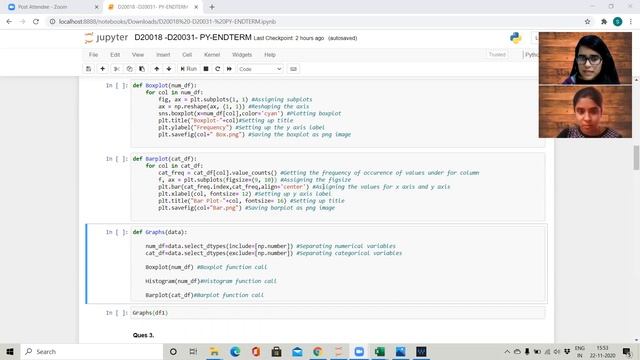Open the File menu
640x360 pixels.
pos(93,55)
